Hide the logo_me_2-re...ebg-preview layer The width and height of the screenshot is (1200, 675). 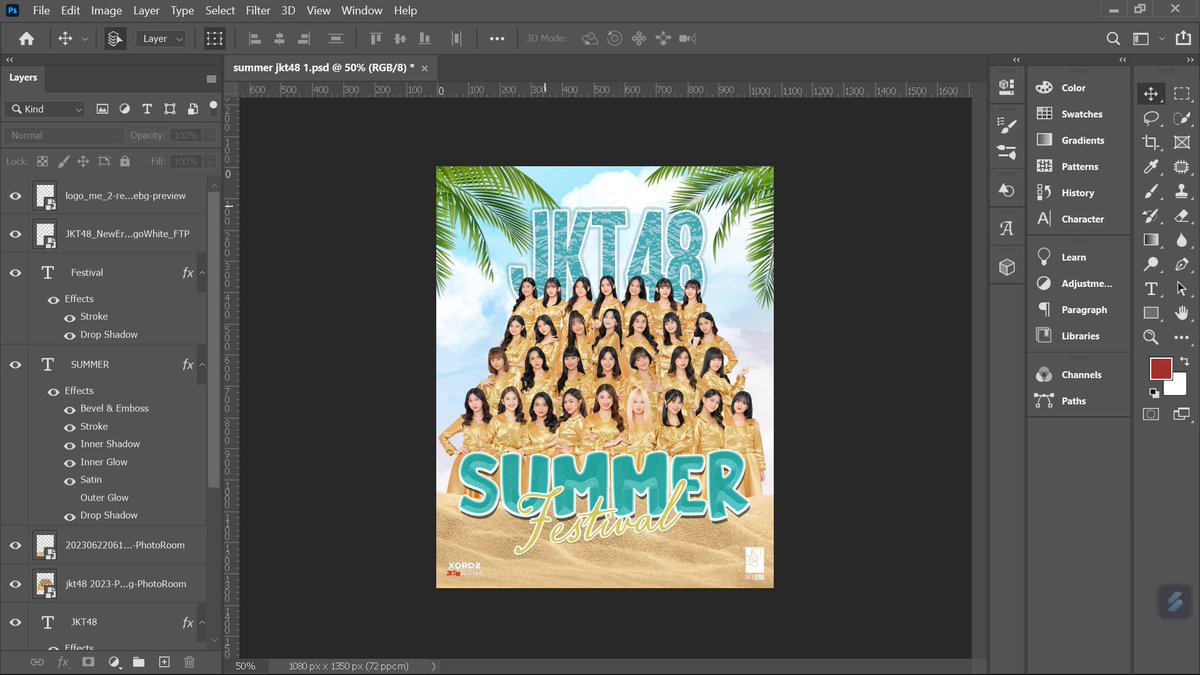(15, 196)
